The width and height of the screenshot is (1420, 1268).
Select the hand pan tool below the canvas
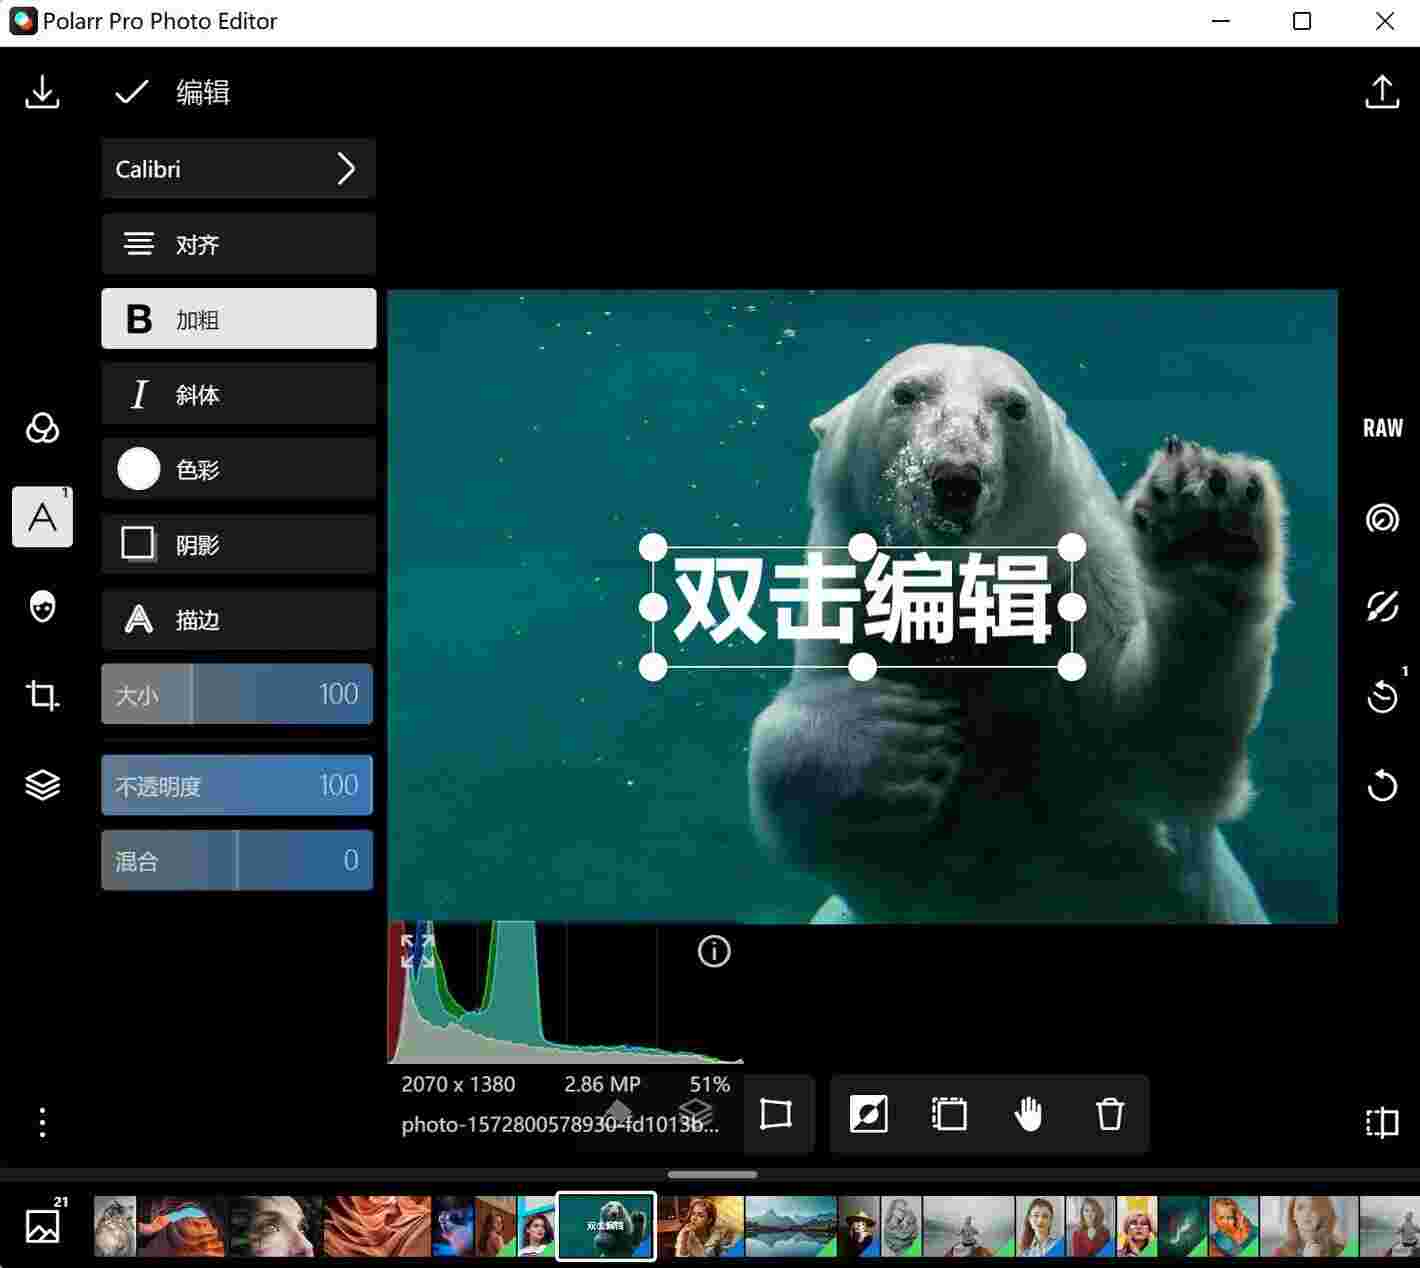(1029, 1114)
